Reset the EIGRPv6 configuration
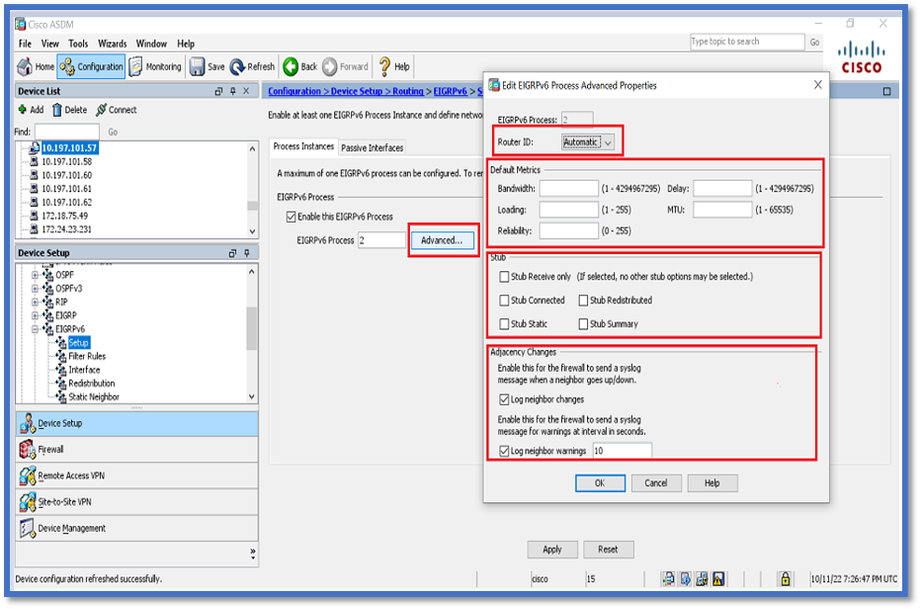This screenshot has height=611, width=921. pyautogui.click(x=608, y=550)
